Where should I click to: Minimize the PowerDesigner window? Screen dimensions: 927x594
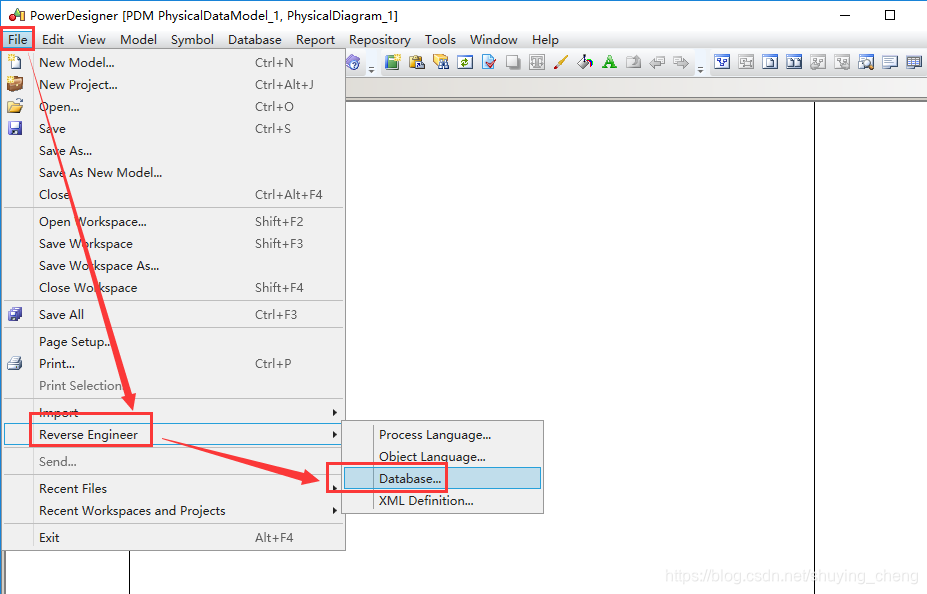(x=845, y=15)
